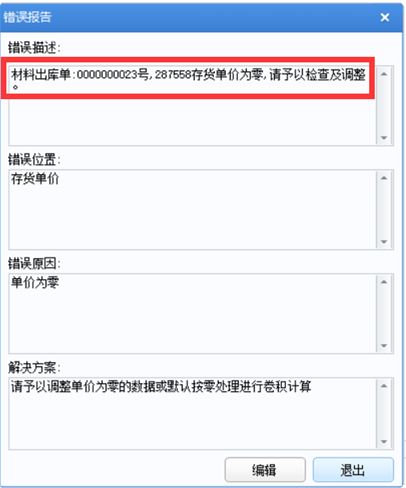Screen dimensions: 406x488
Task: Click the 单价为零 text in 错误原因 box
Action: click(35, 283)
